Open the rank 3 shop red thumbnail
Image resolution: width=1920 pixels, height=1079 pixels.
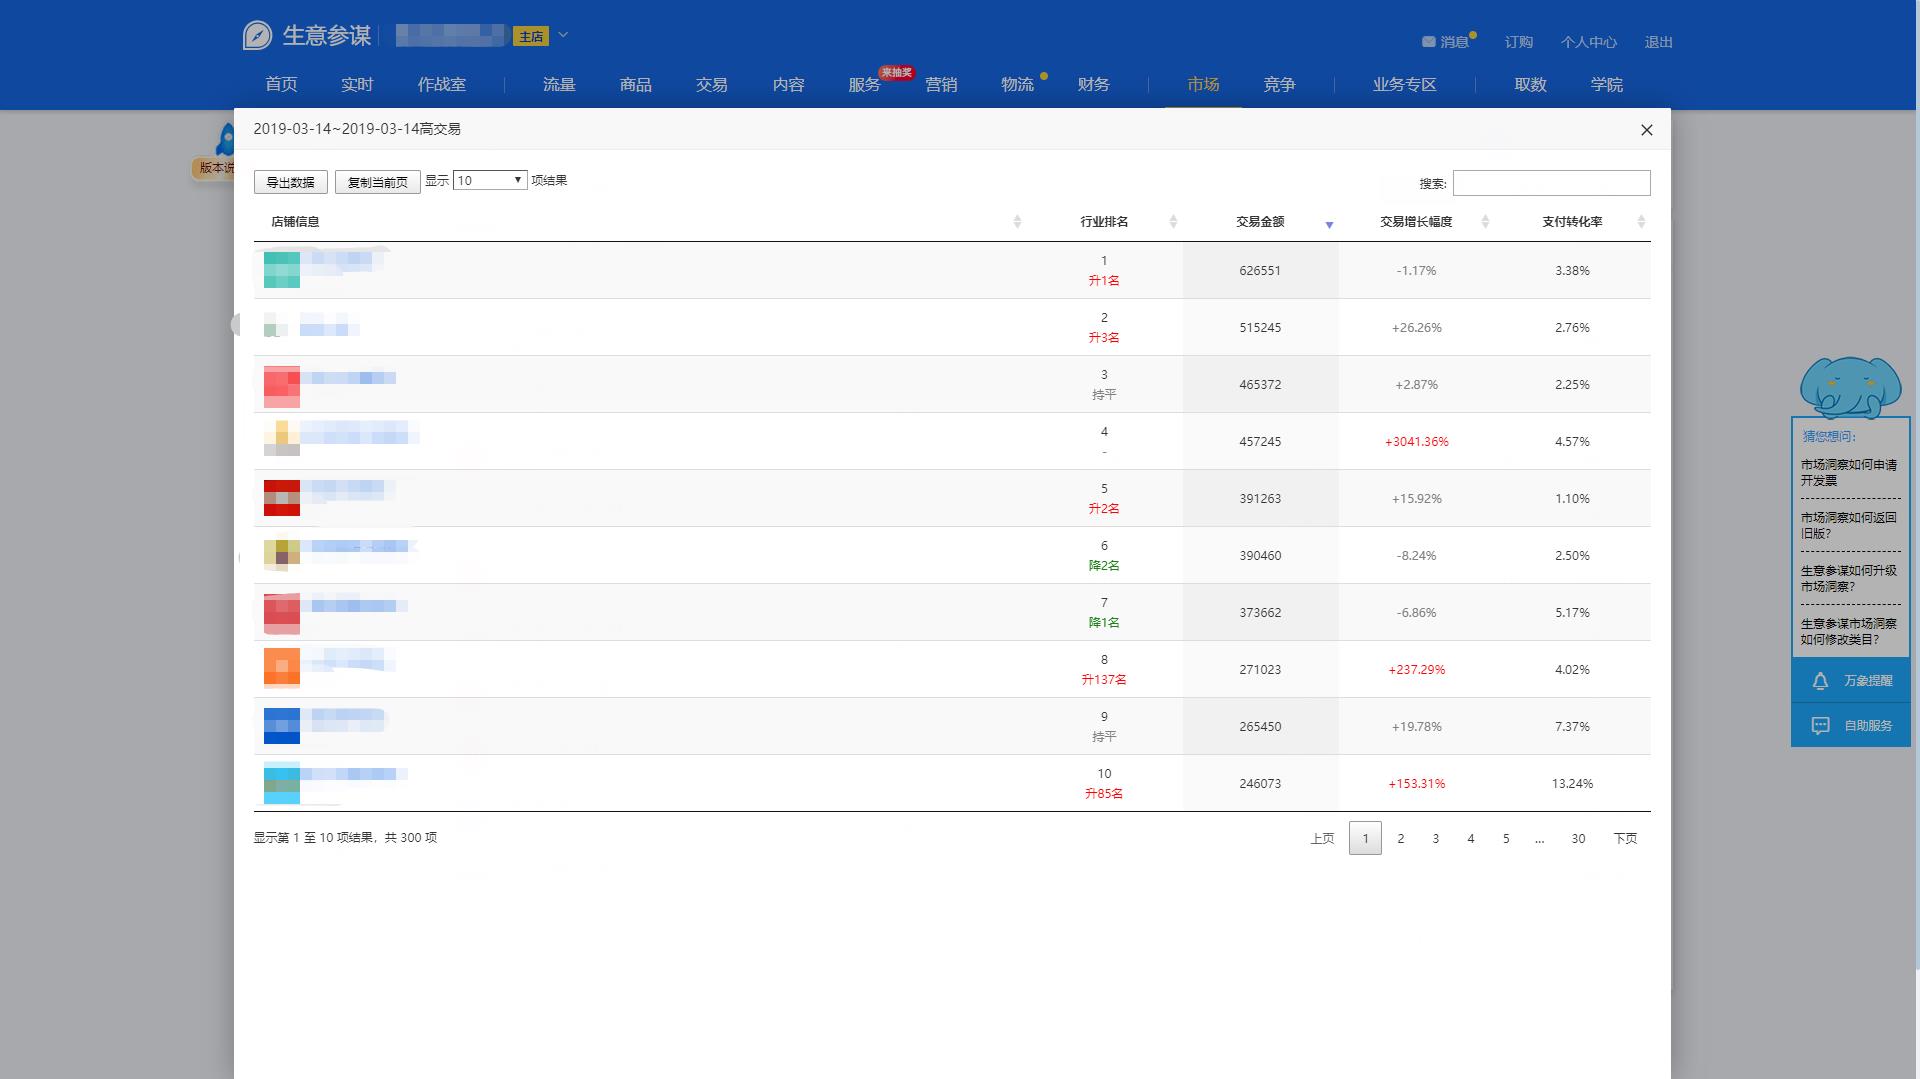[x=282, y=387]
